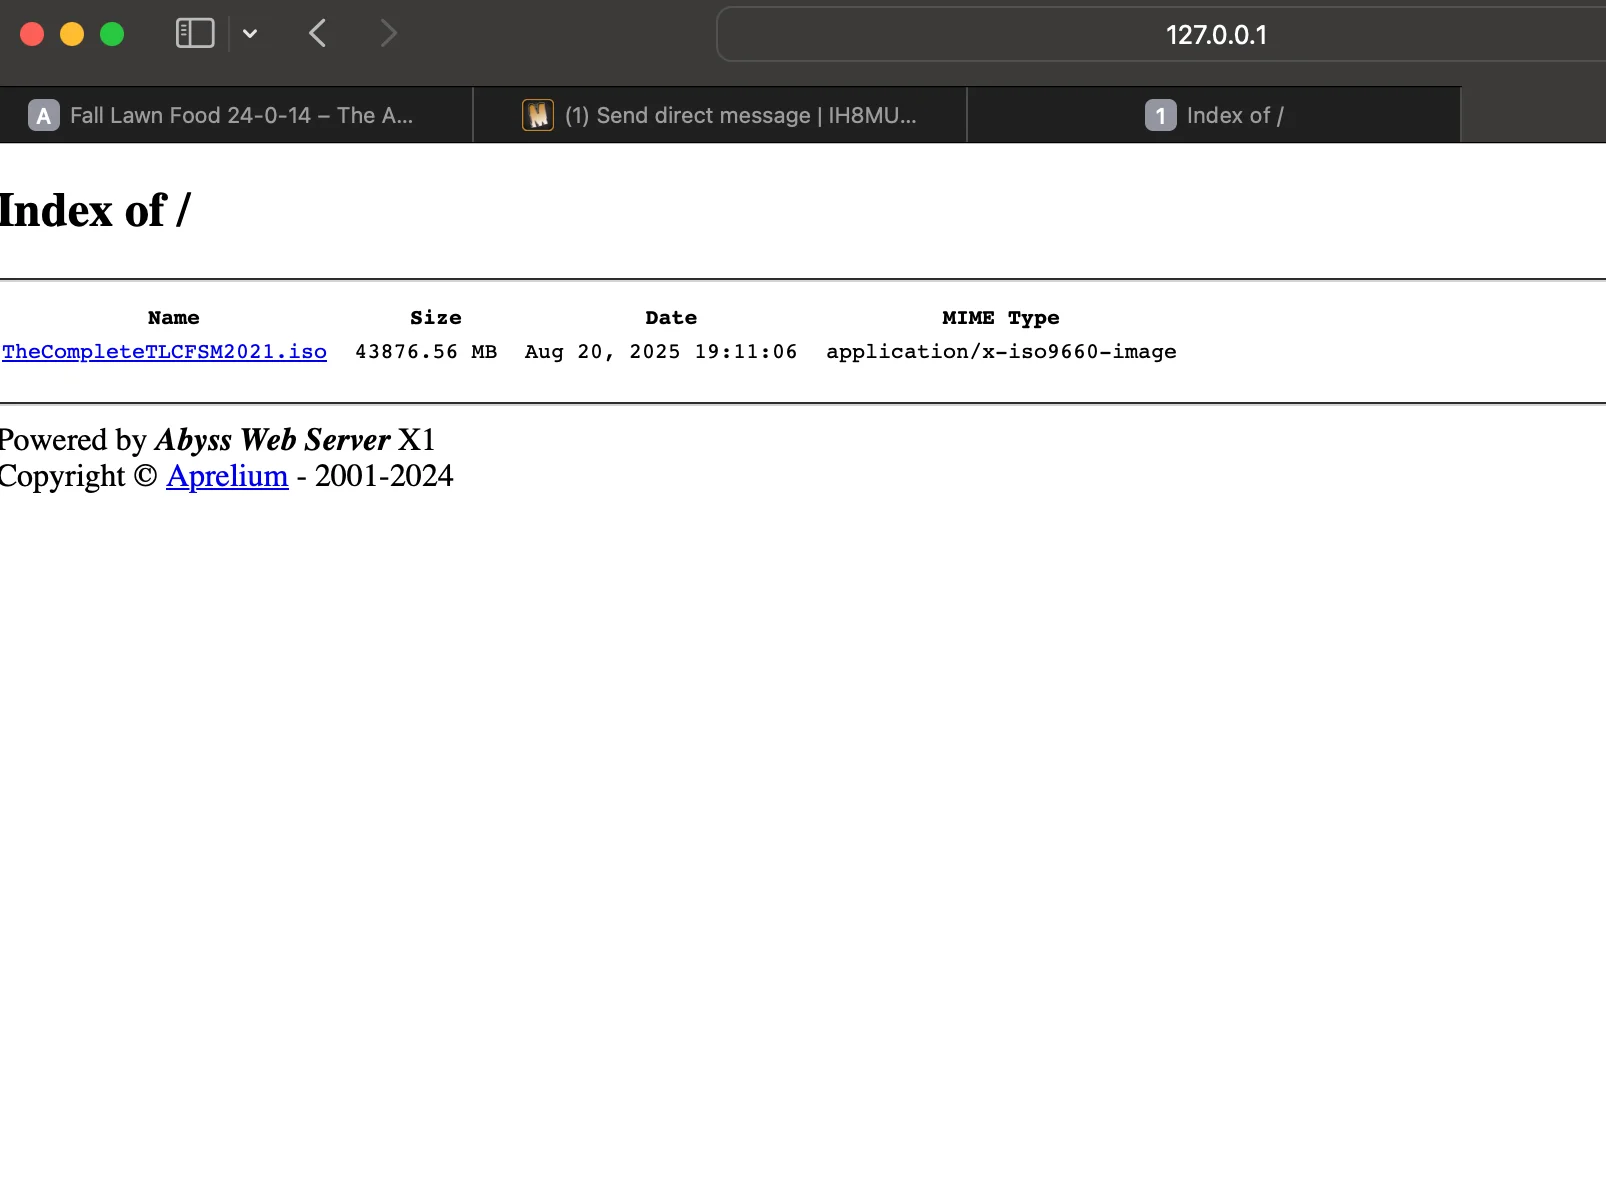Image resolution: width=1606 pixels, height=1180 pixels.
Task: Switch to Send direct message tab
Action: pos(740,116)
